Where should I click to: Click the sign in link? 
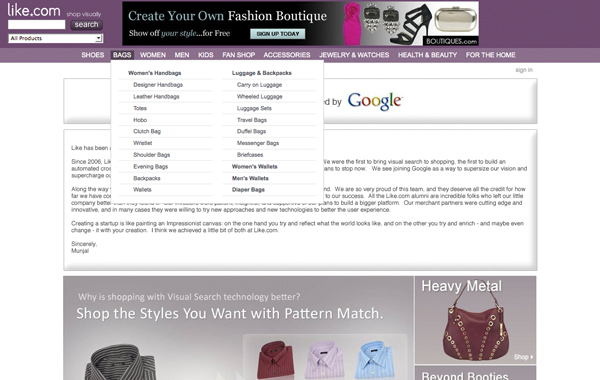pos(524,70)
